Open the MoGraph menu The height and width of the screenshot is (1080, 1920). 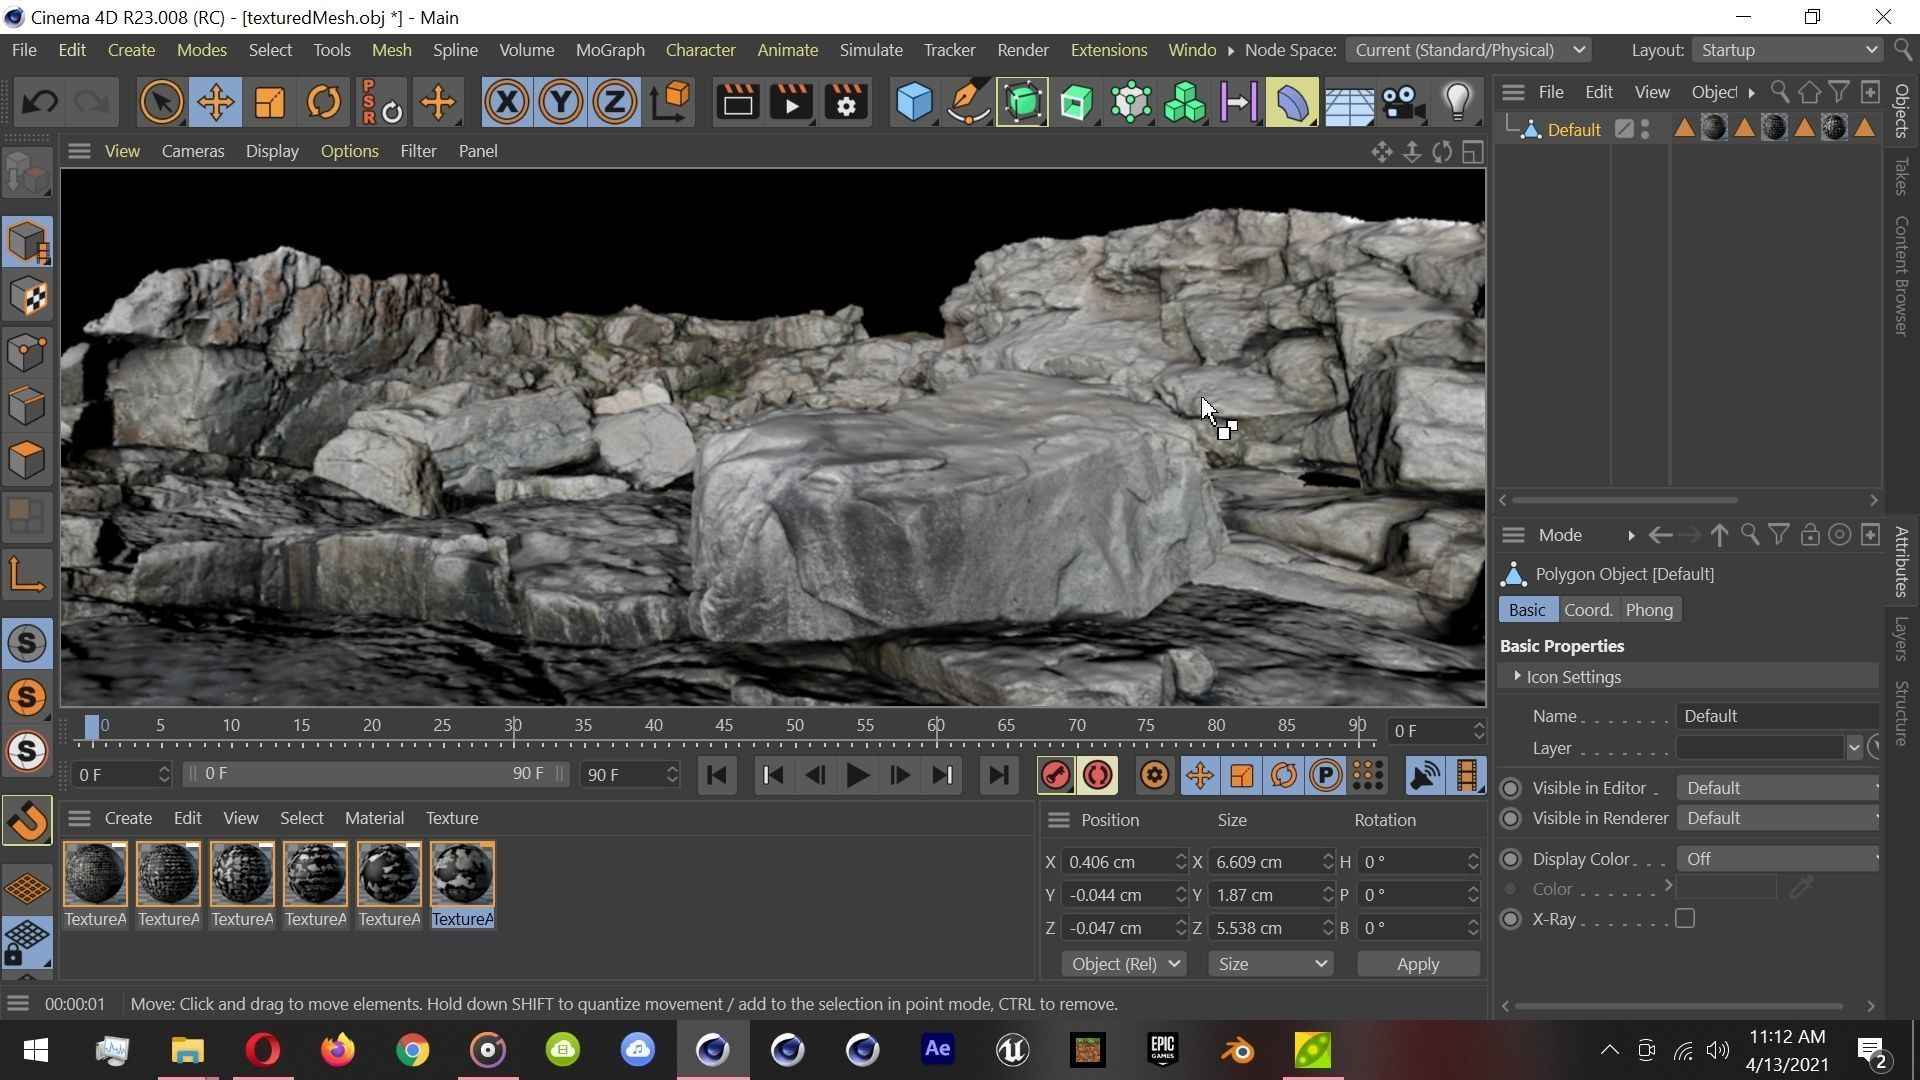point(610,50)
